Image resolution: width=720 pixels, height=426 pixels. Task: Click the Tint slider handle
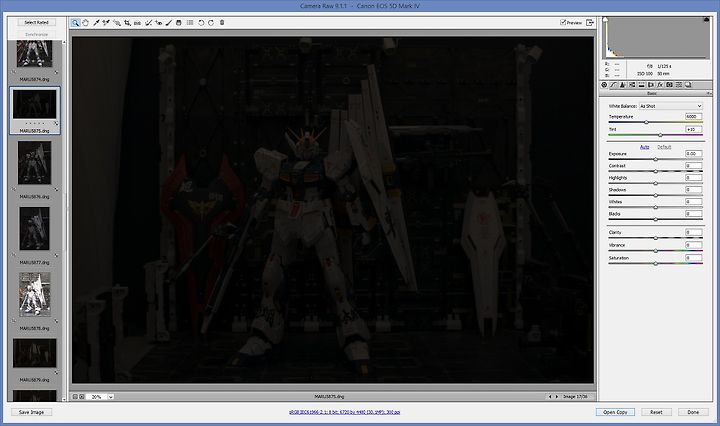(x=660, y=135)
